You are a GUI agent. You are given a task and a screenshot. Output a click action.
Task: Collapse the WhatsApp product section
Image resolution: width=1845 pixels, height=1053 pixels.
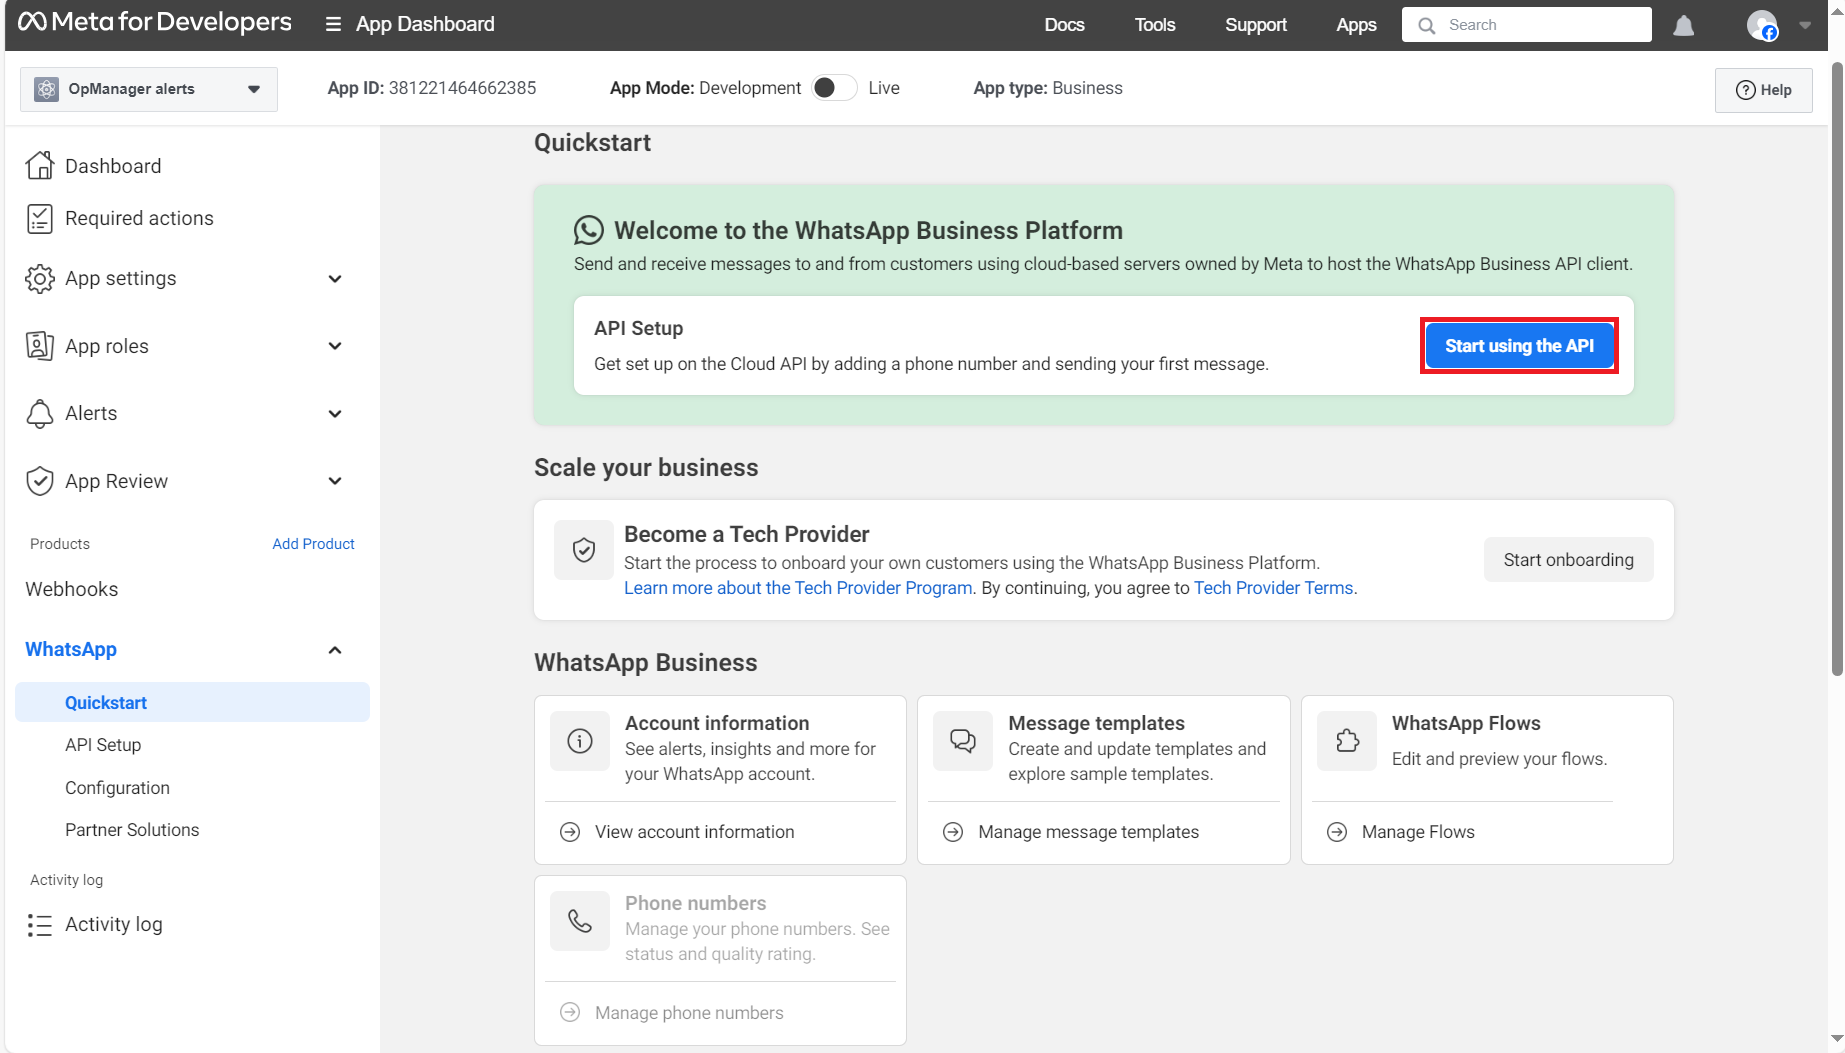(x=335, y=650)
